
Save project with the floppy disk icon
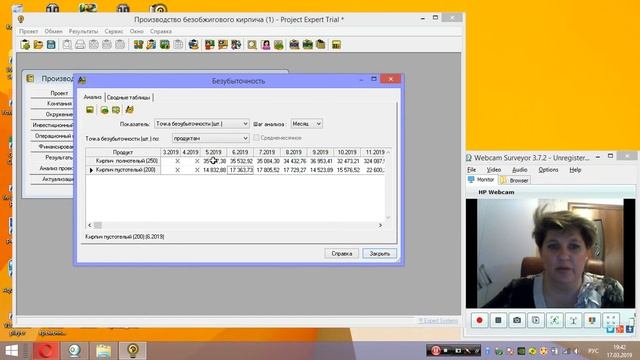click(51, 44)
